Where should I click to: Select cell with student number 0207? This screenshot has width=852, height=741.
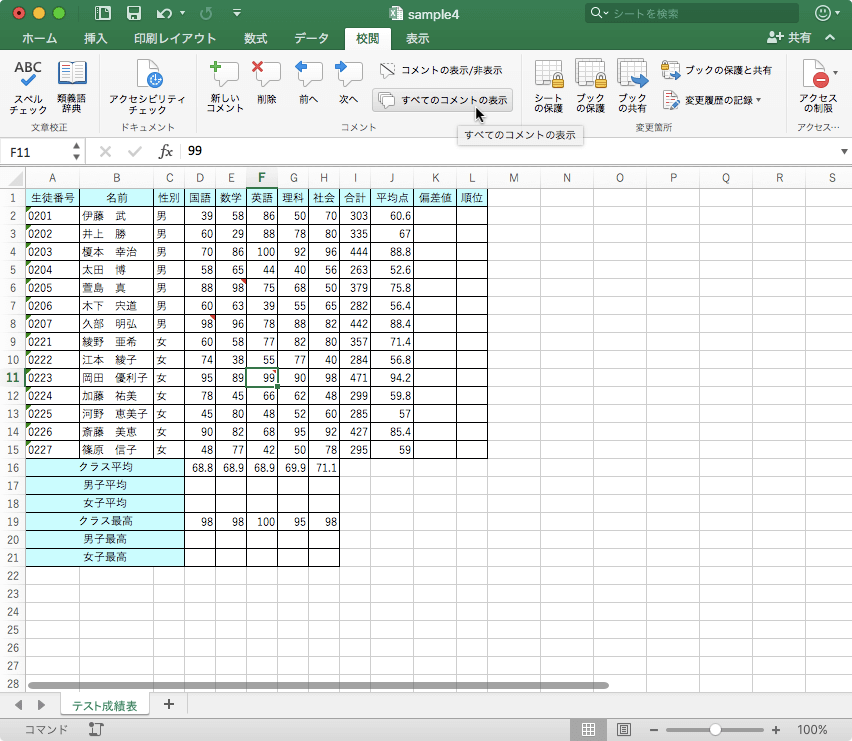52,324
